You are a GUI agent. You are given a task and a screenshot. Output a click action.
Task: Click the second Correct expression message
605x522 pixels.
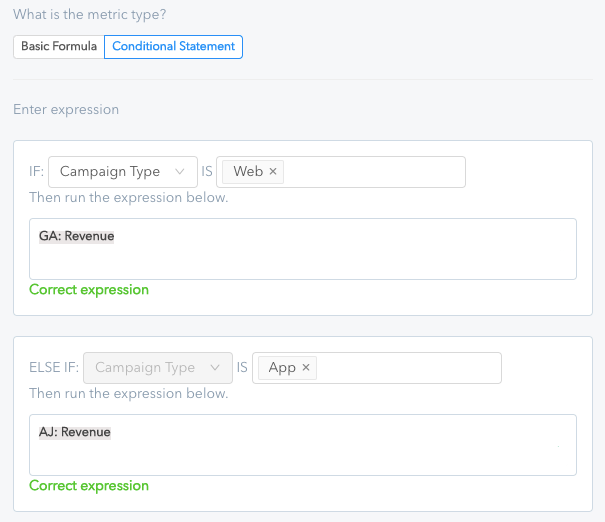[89, 486]
